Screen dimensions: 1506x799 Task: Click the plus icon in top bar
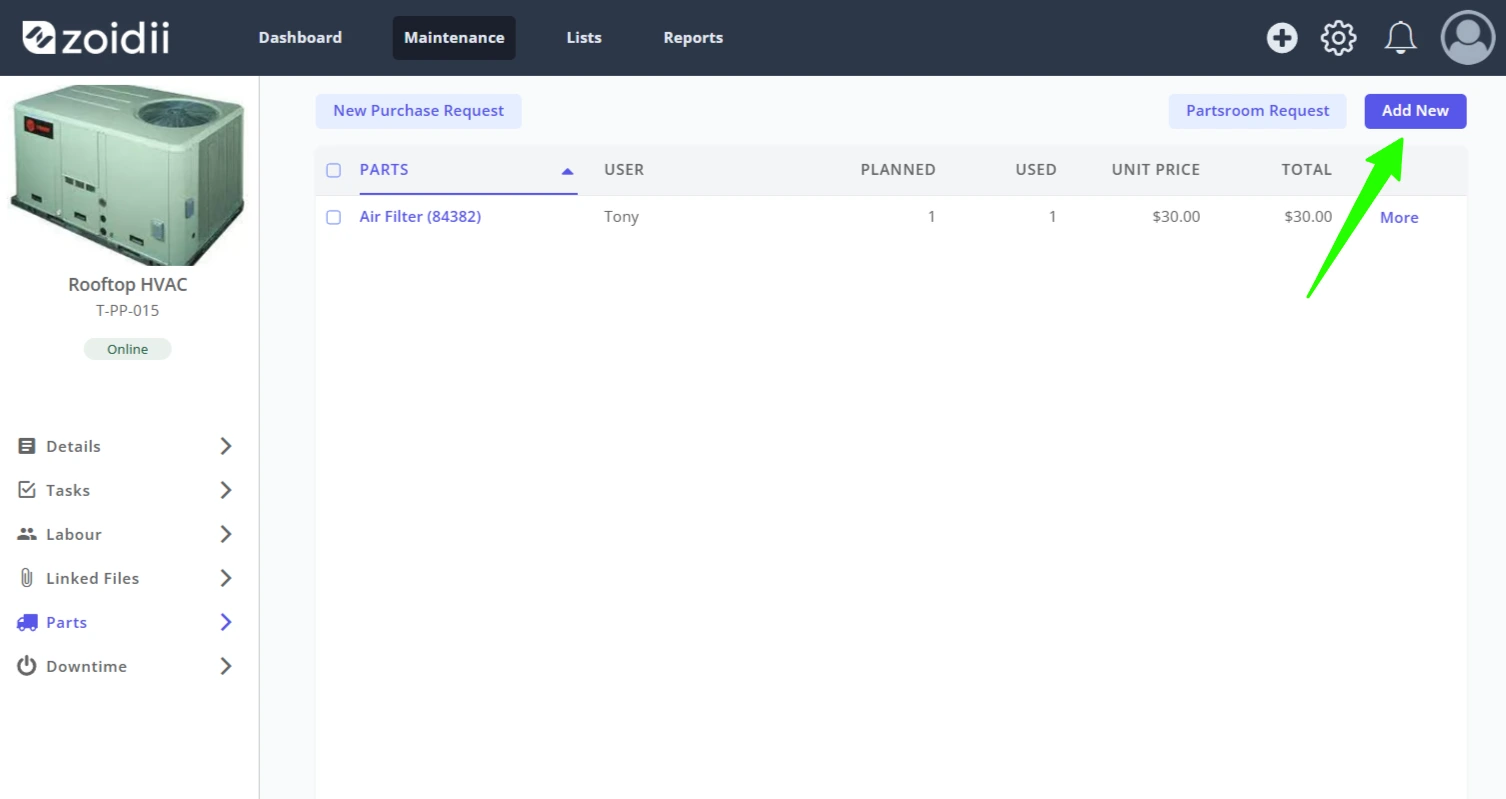[1282, 38]
